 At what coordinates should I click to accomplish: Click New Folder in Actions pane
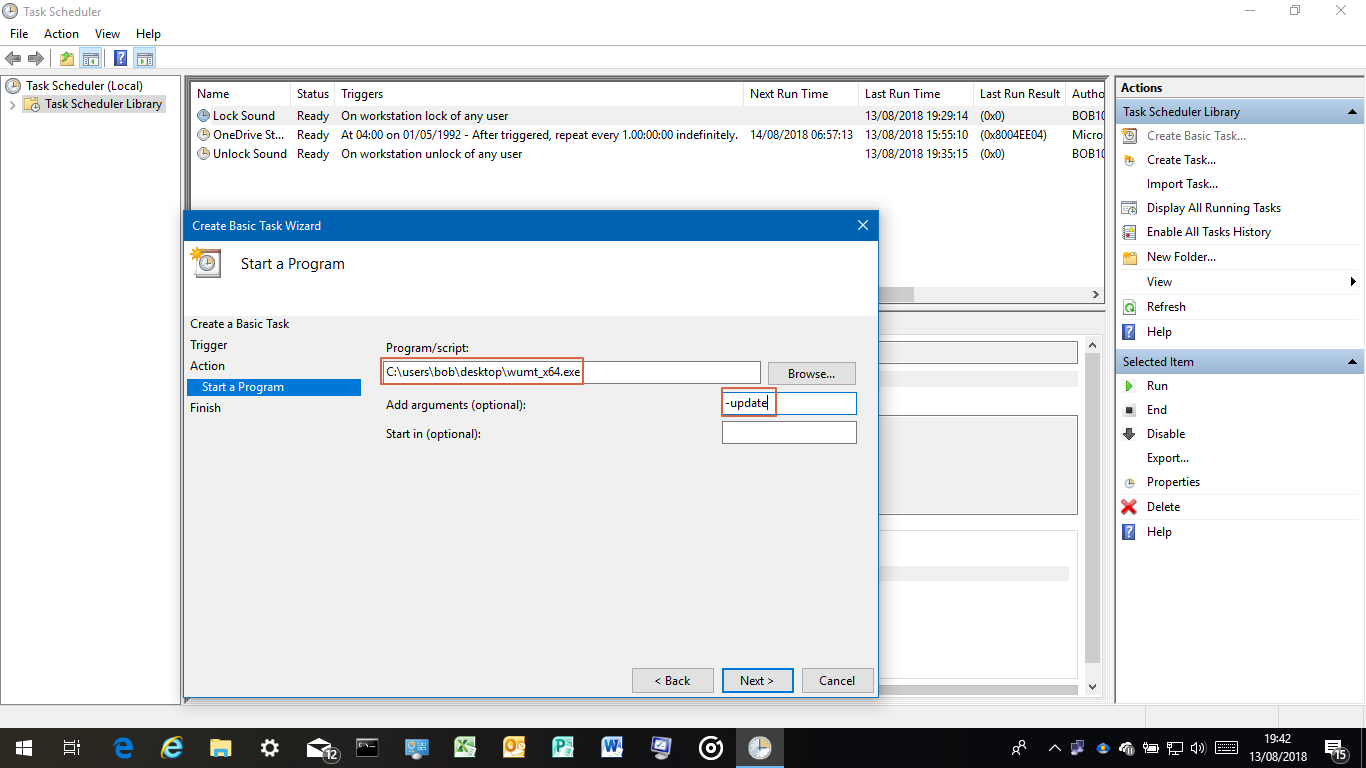[x=1181, y=257]
